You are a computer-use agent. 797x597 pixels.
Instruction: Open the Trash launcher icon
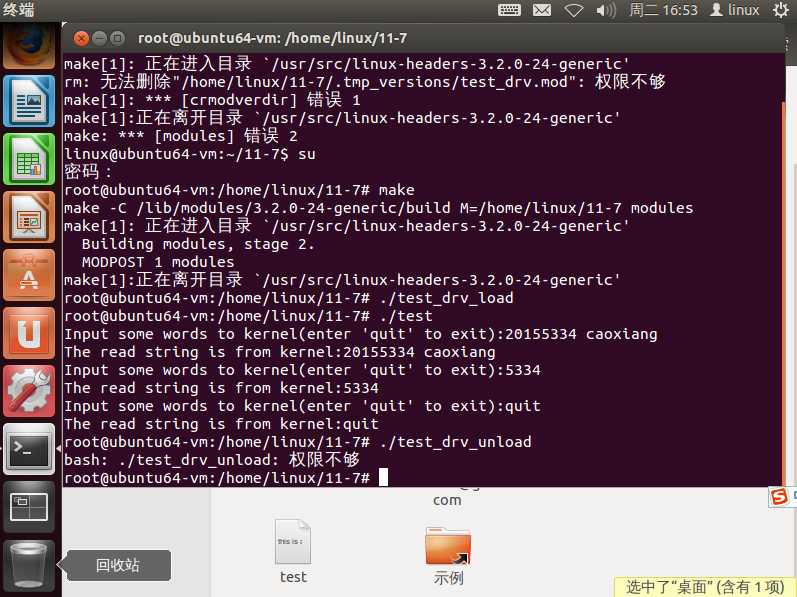coord(28,565)
